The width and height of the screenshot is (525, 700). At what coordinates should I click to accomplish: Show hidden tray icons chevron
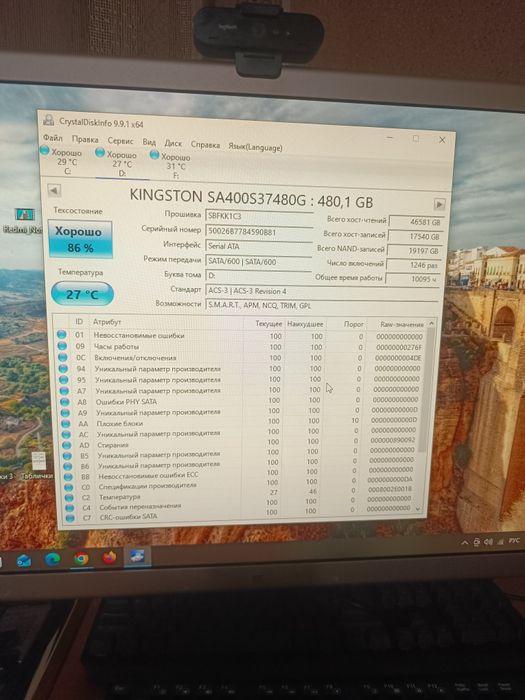[465, 542]
